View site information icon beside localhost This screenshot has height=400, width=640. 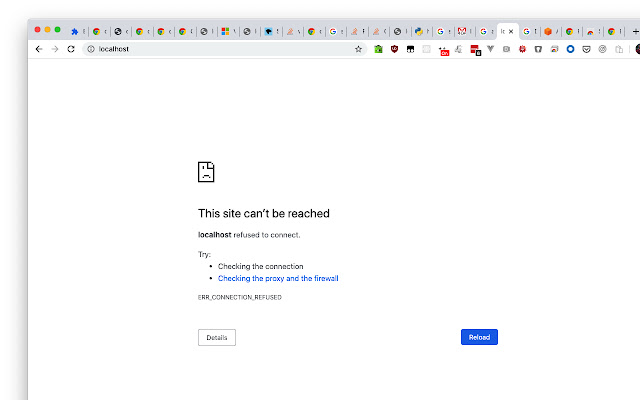coord(91,49)
